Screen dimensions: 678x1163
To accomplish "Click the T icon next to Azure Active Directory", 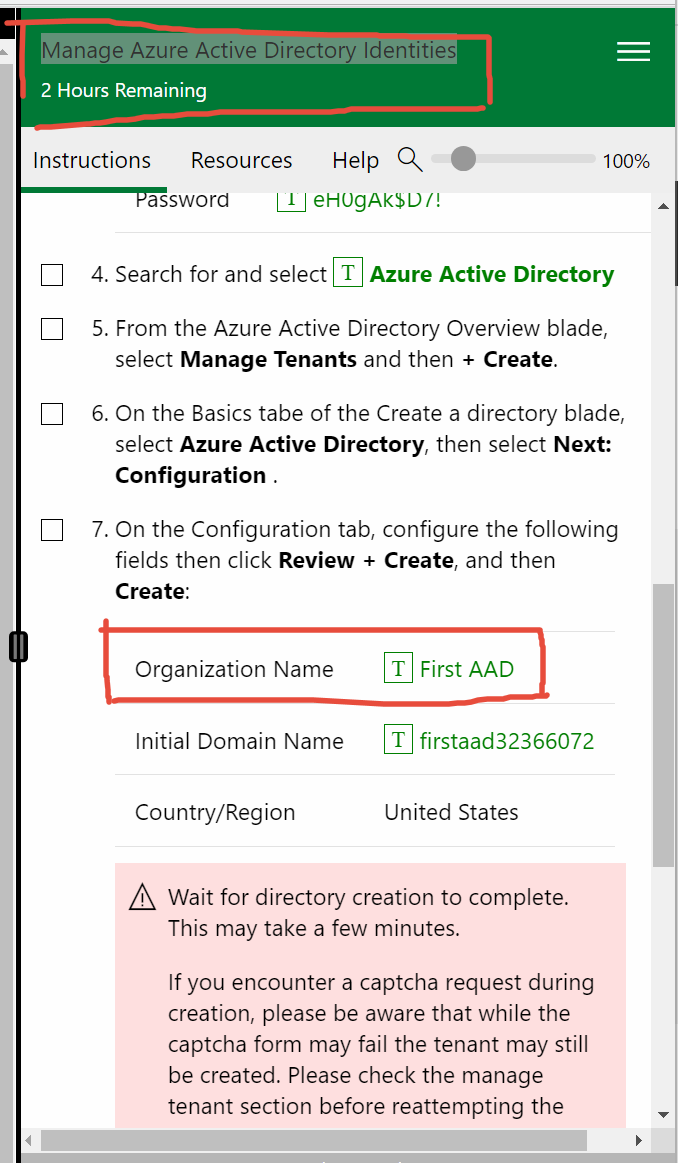I will 346,273.
